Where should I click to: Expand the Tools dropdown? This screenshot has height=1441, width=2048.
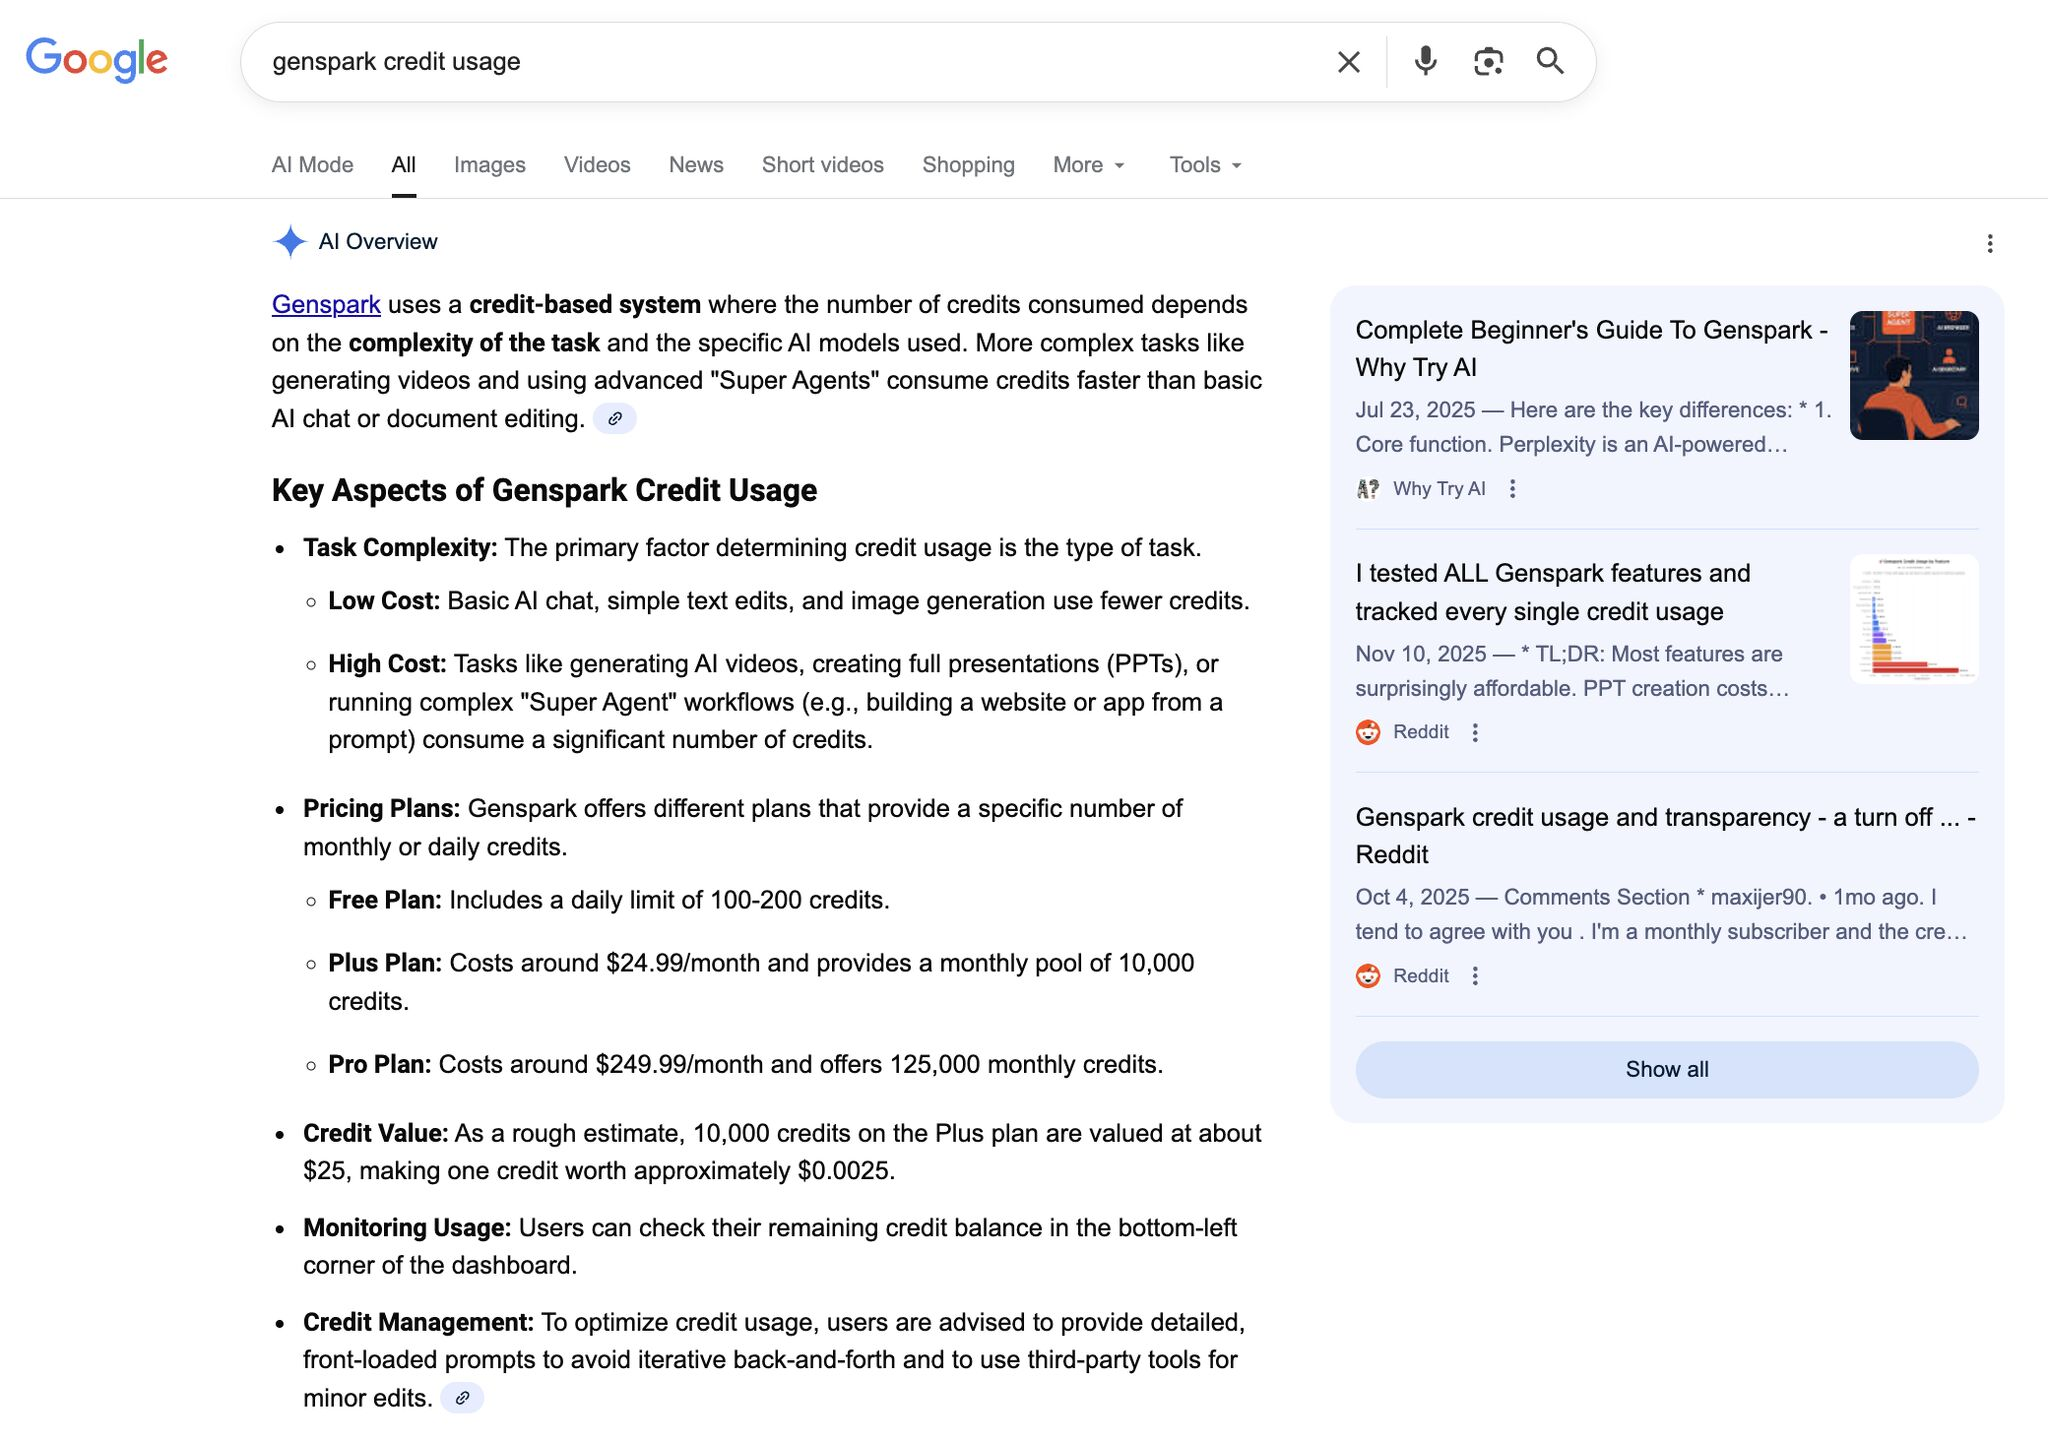(1205, 165)
